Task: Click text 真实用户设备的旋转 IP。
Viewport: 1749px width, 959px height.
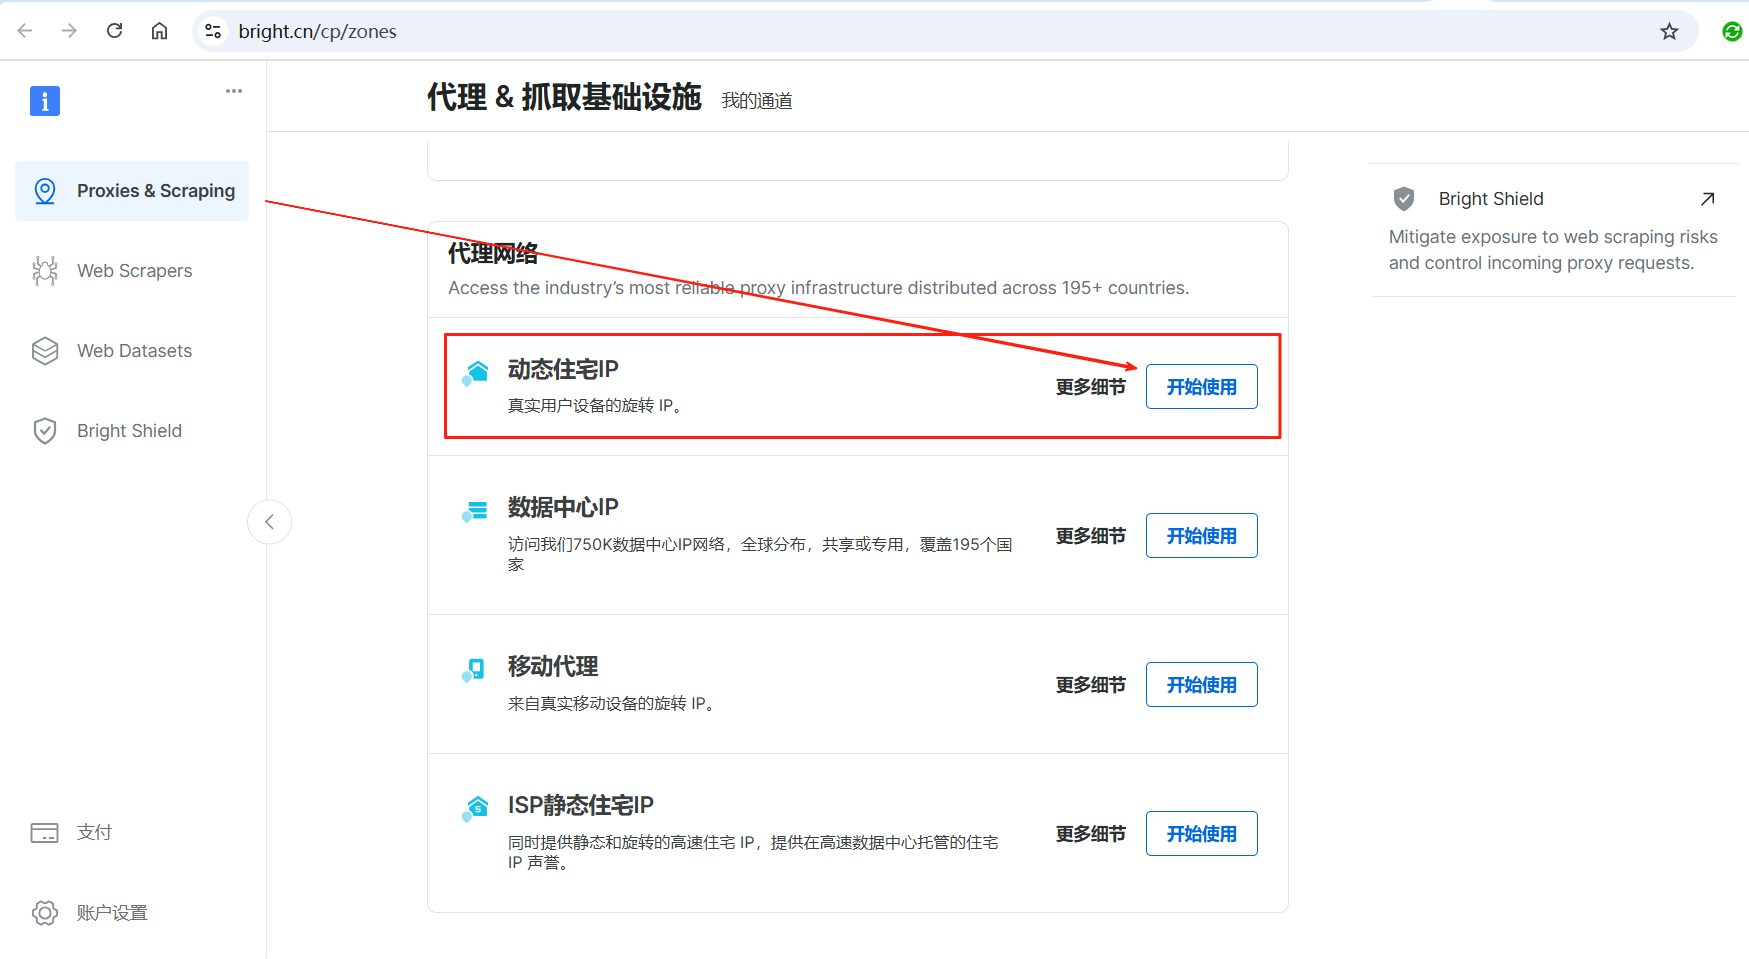Action: 595,406
